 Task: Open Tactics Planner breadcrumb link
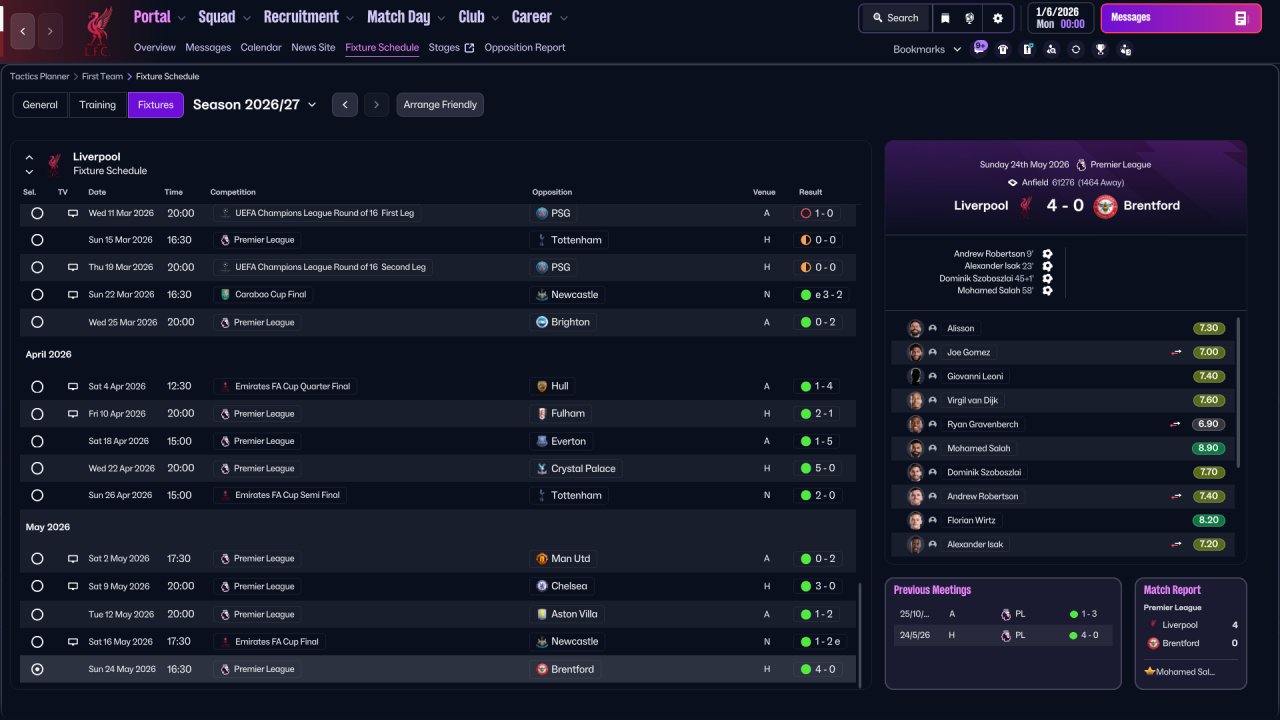[39, 76]
